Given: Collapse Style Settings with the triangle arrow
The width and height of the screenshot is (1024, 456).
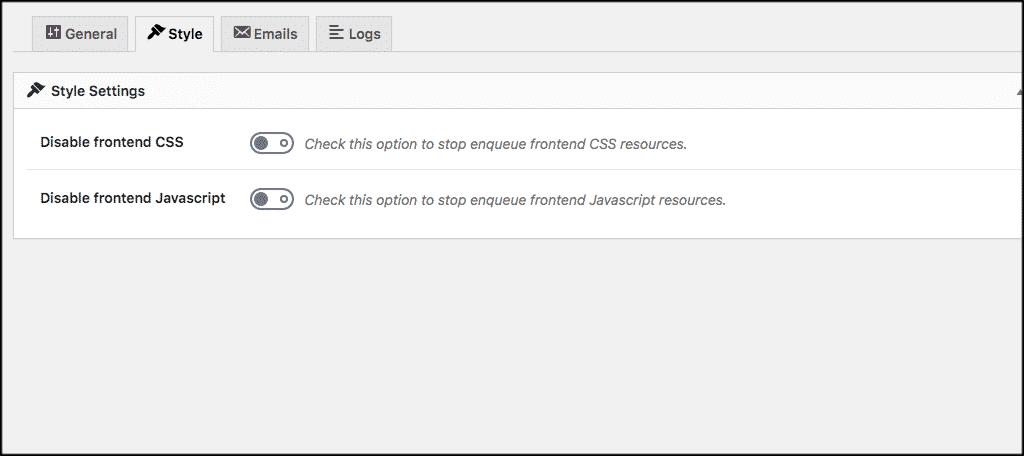Looking at the screenshot, I should (1018, 91).
